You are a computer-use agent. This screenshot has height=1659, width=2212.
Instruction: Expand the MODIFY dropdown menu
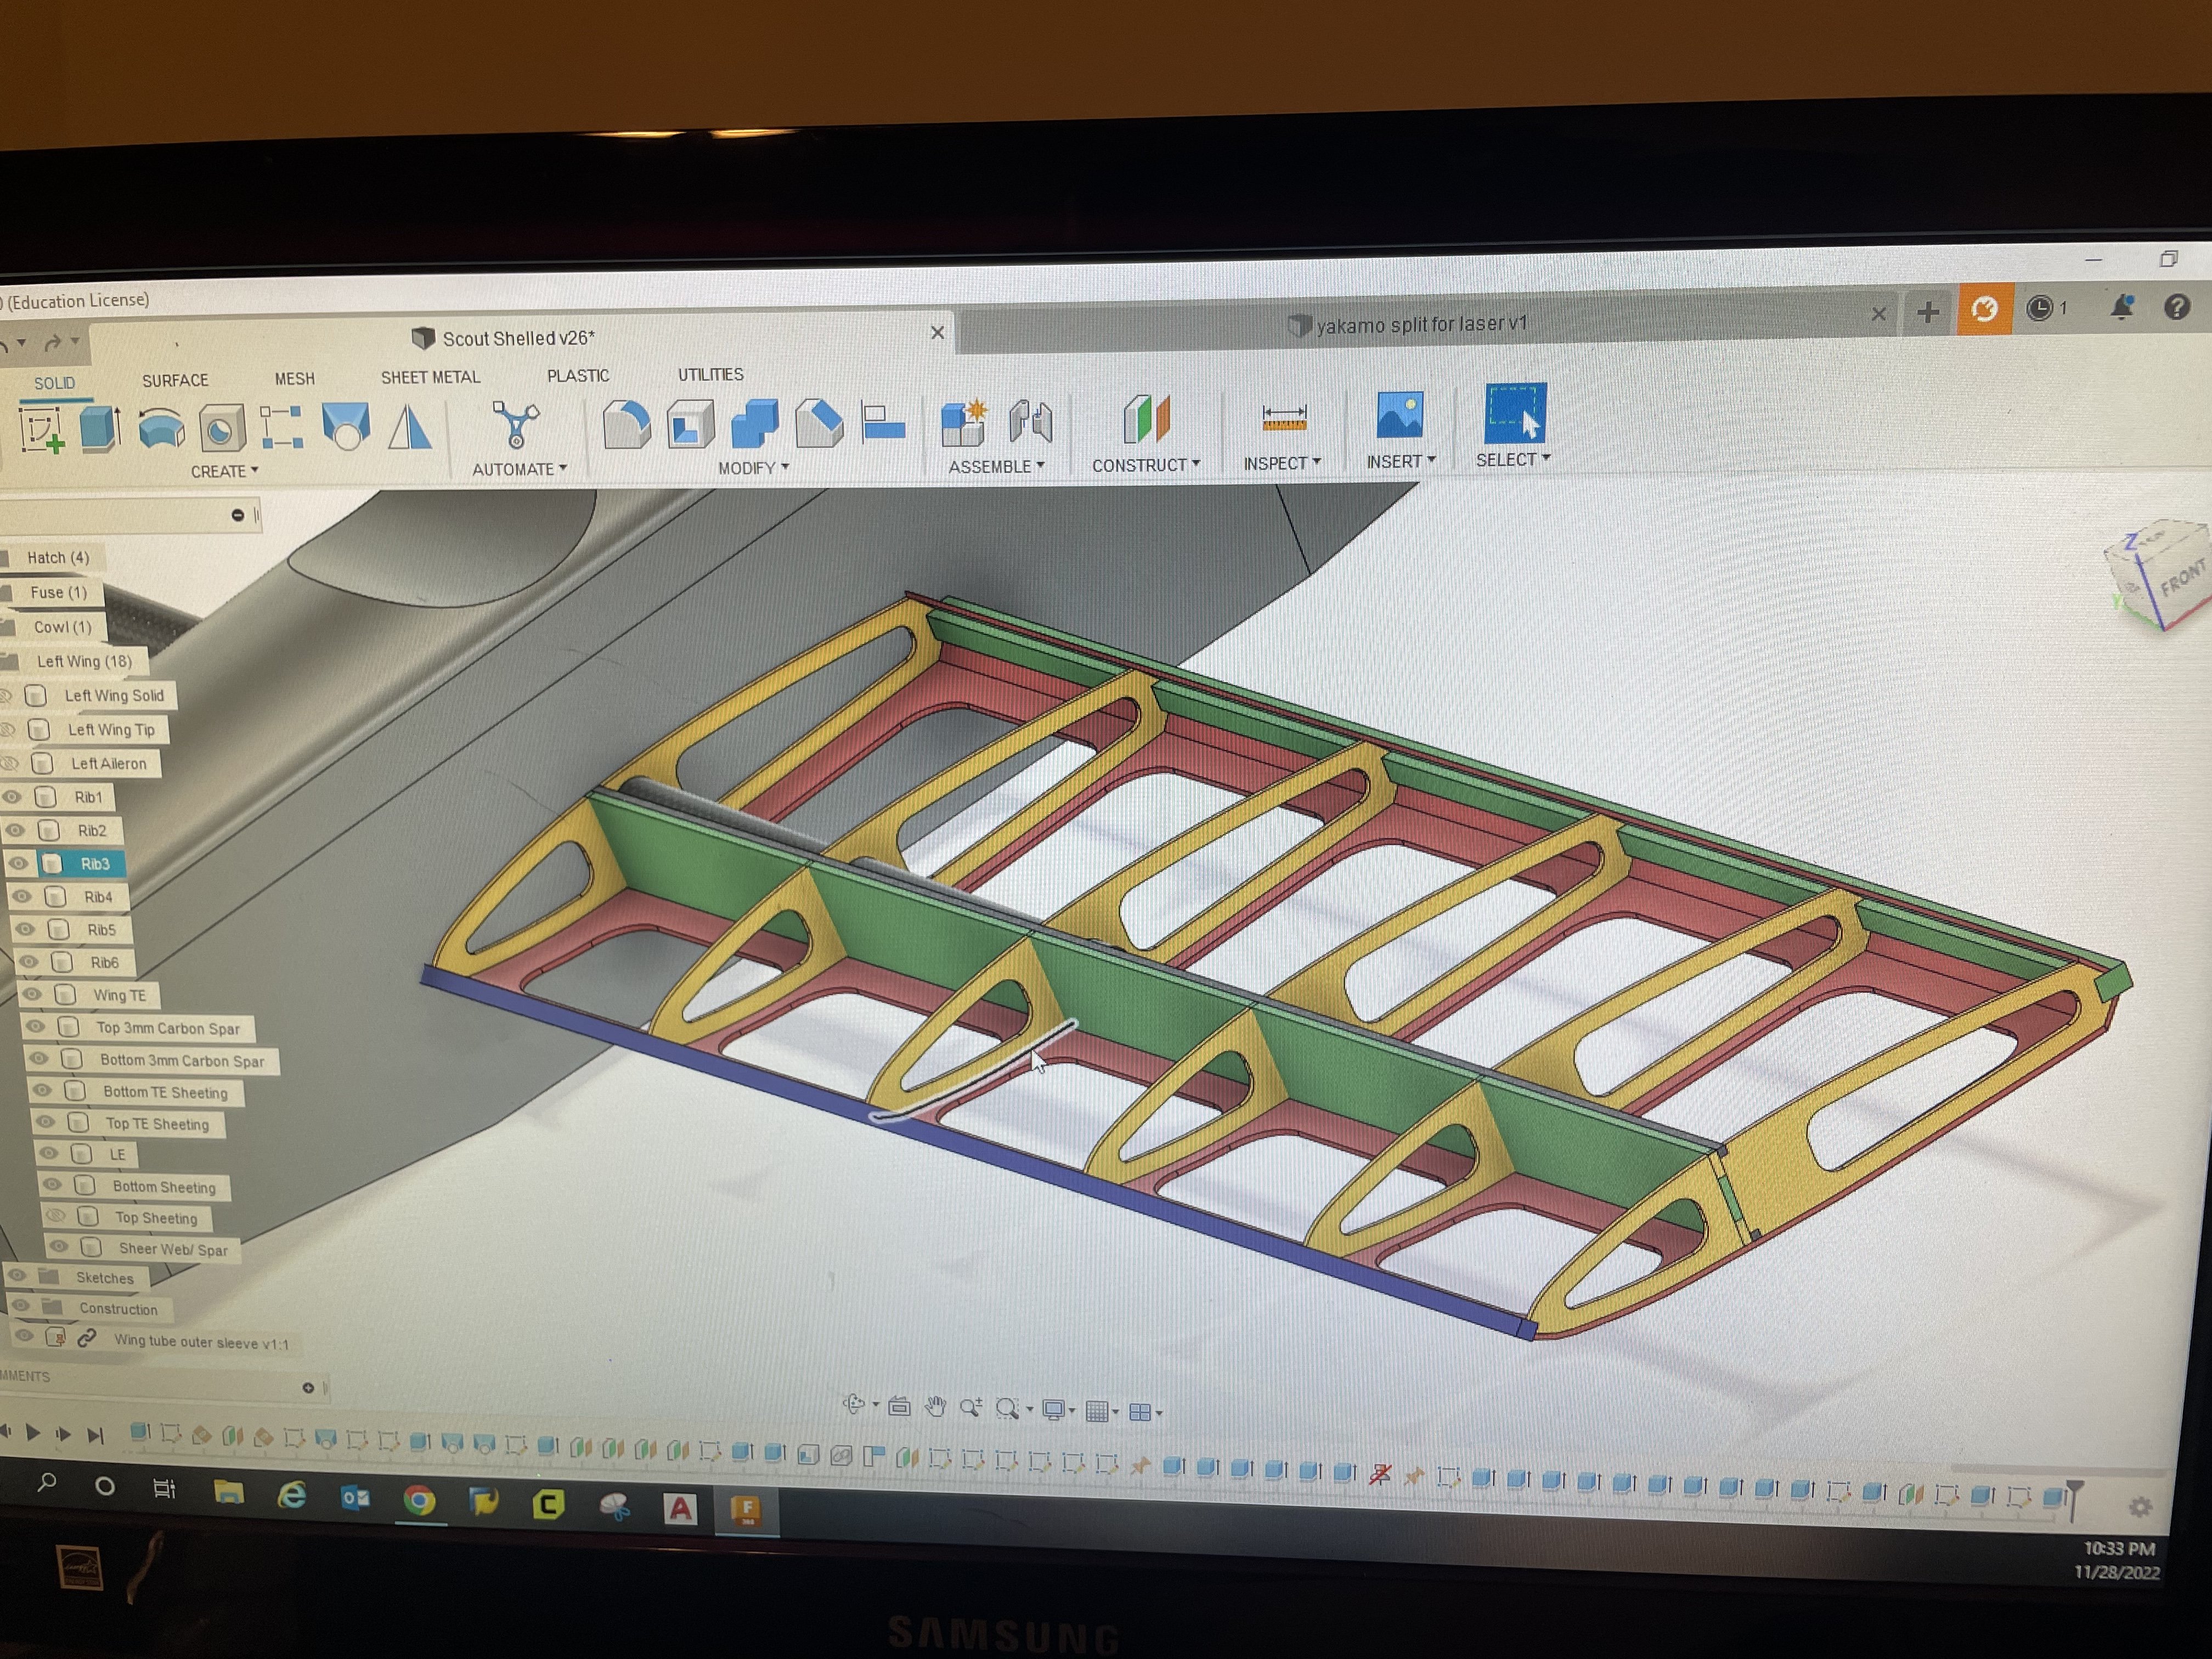point(753,468)
